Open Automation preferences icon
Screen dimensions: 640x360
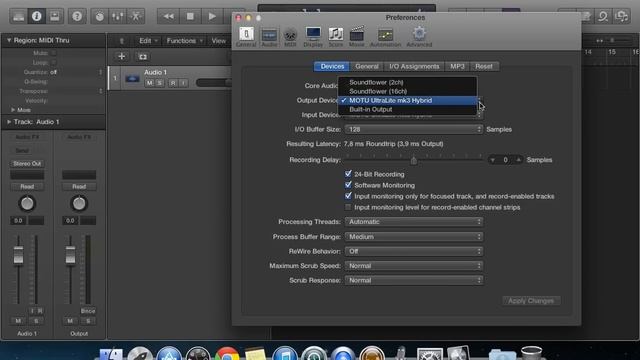(385, 37)
